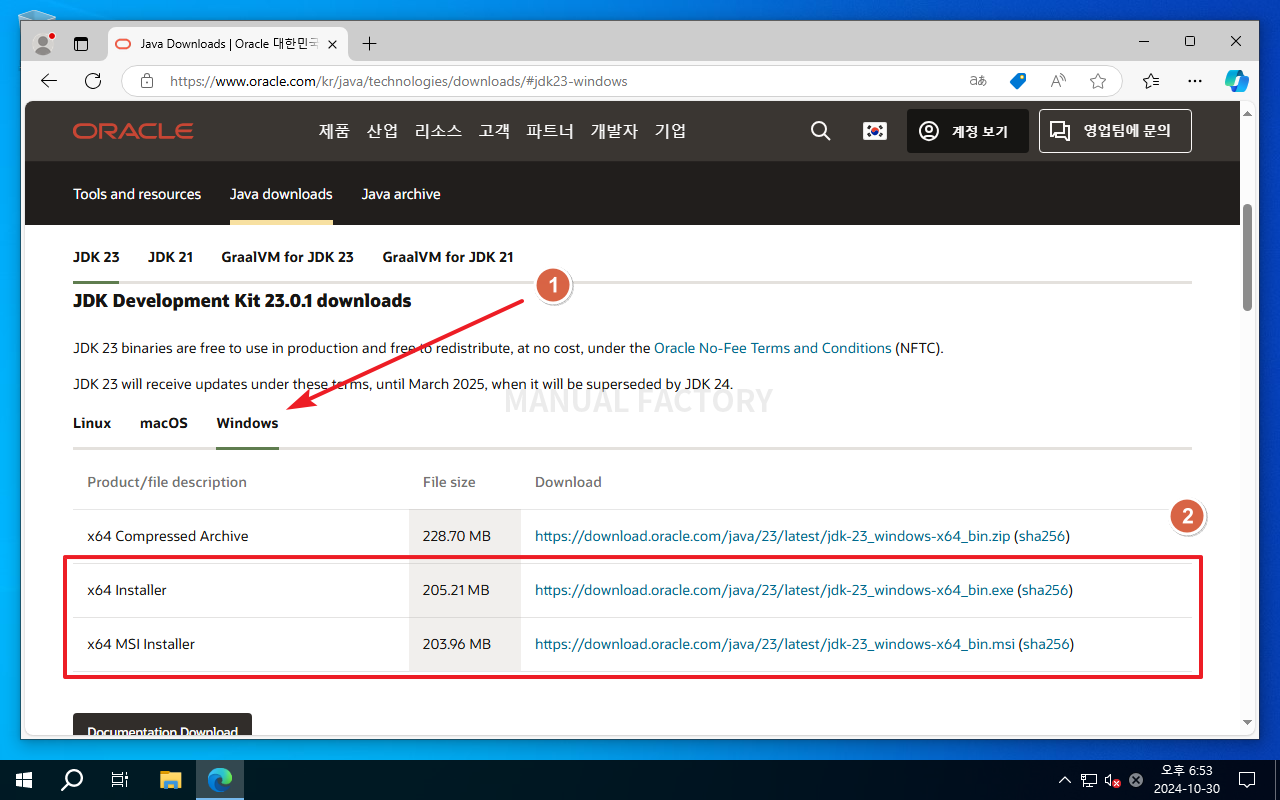Open sha256 link for the exe installer
The image size is (1280, 800).
(x=1045, y=590)
